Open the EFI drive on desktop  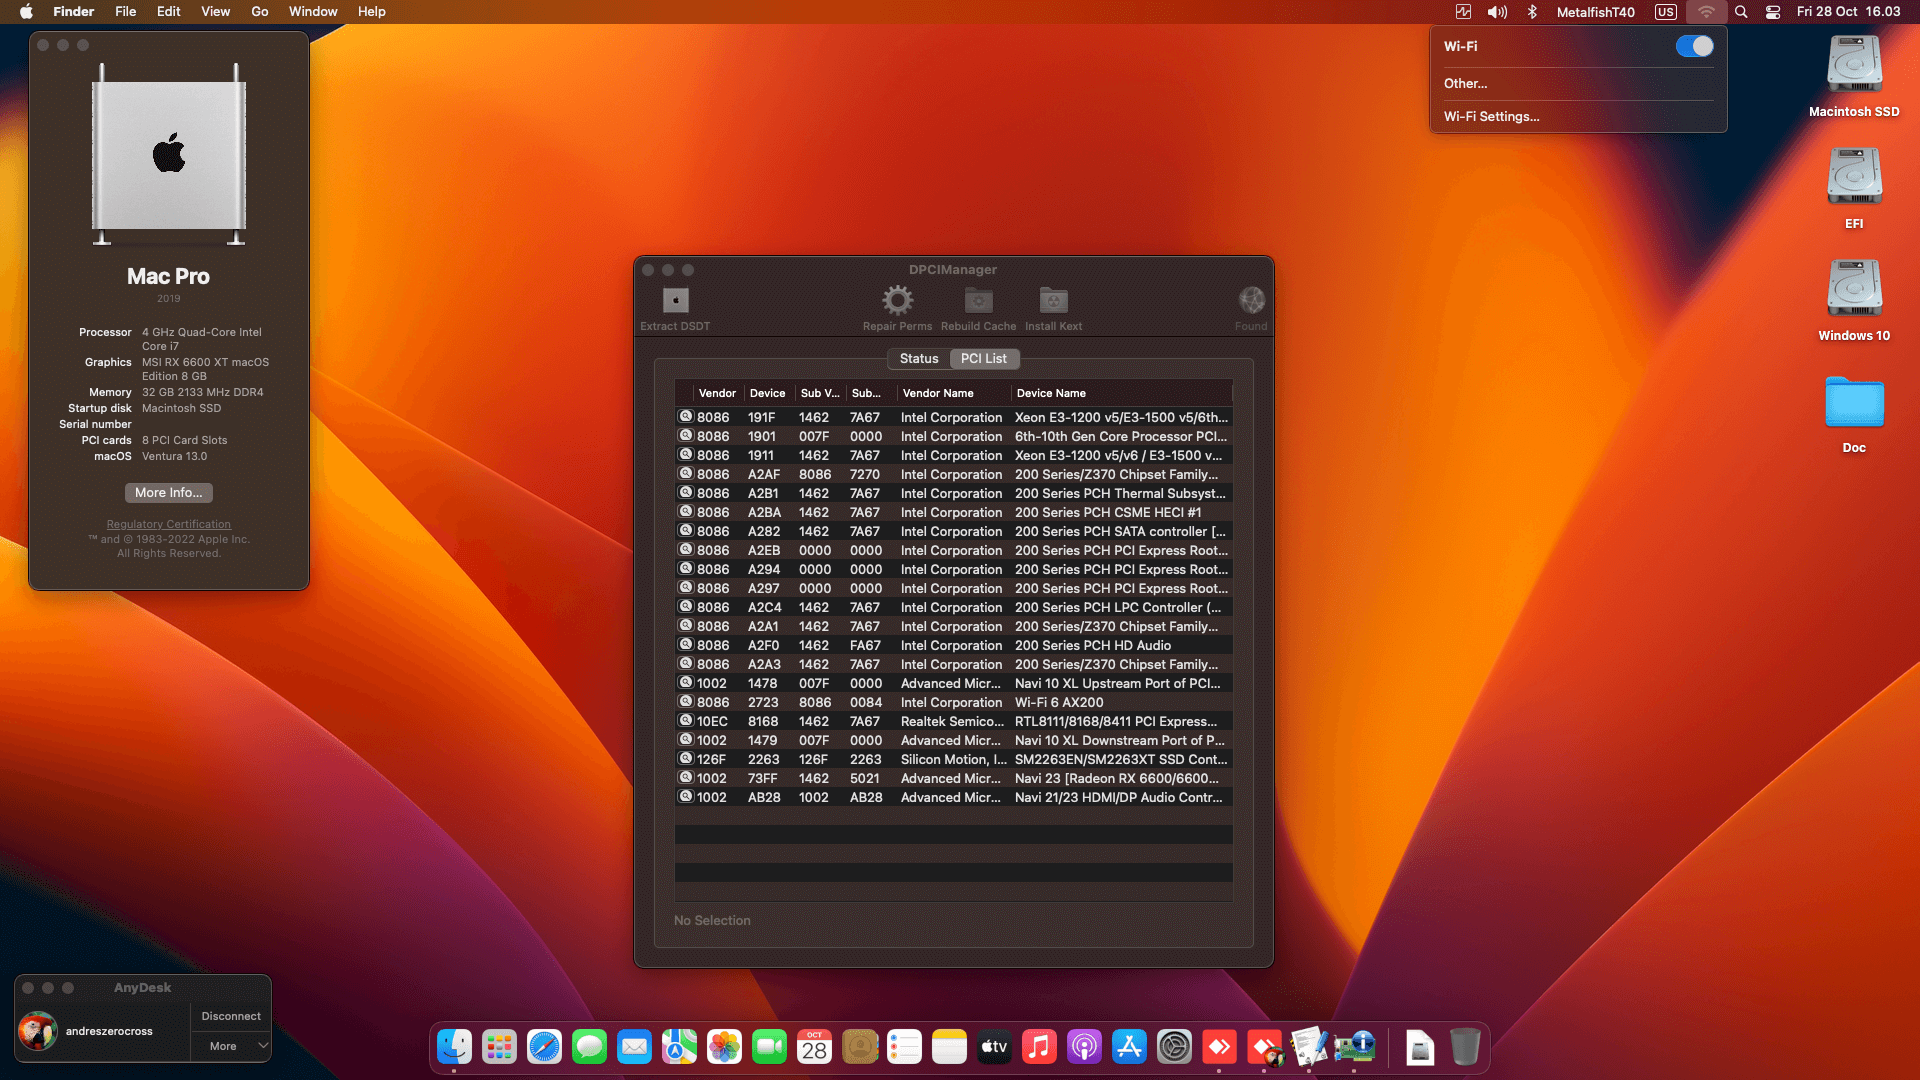pos(1854,178)
